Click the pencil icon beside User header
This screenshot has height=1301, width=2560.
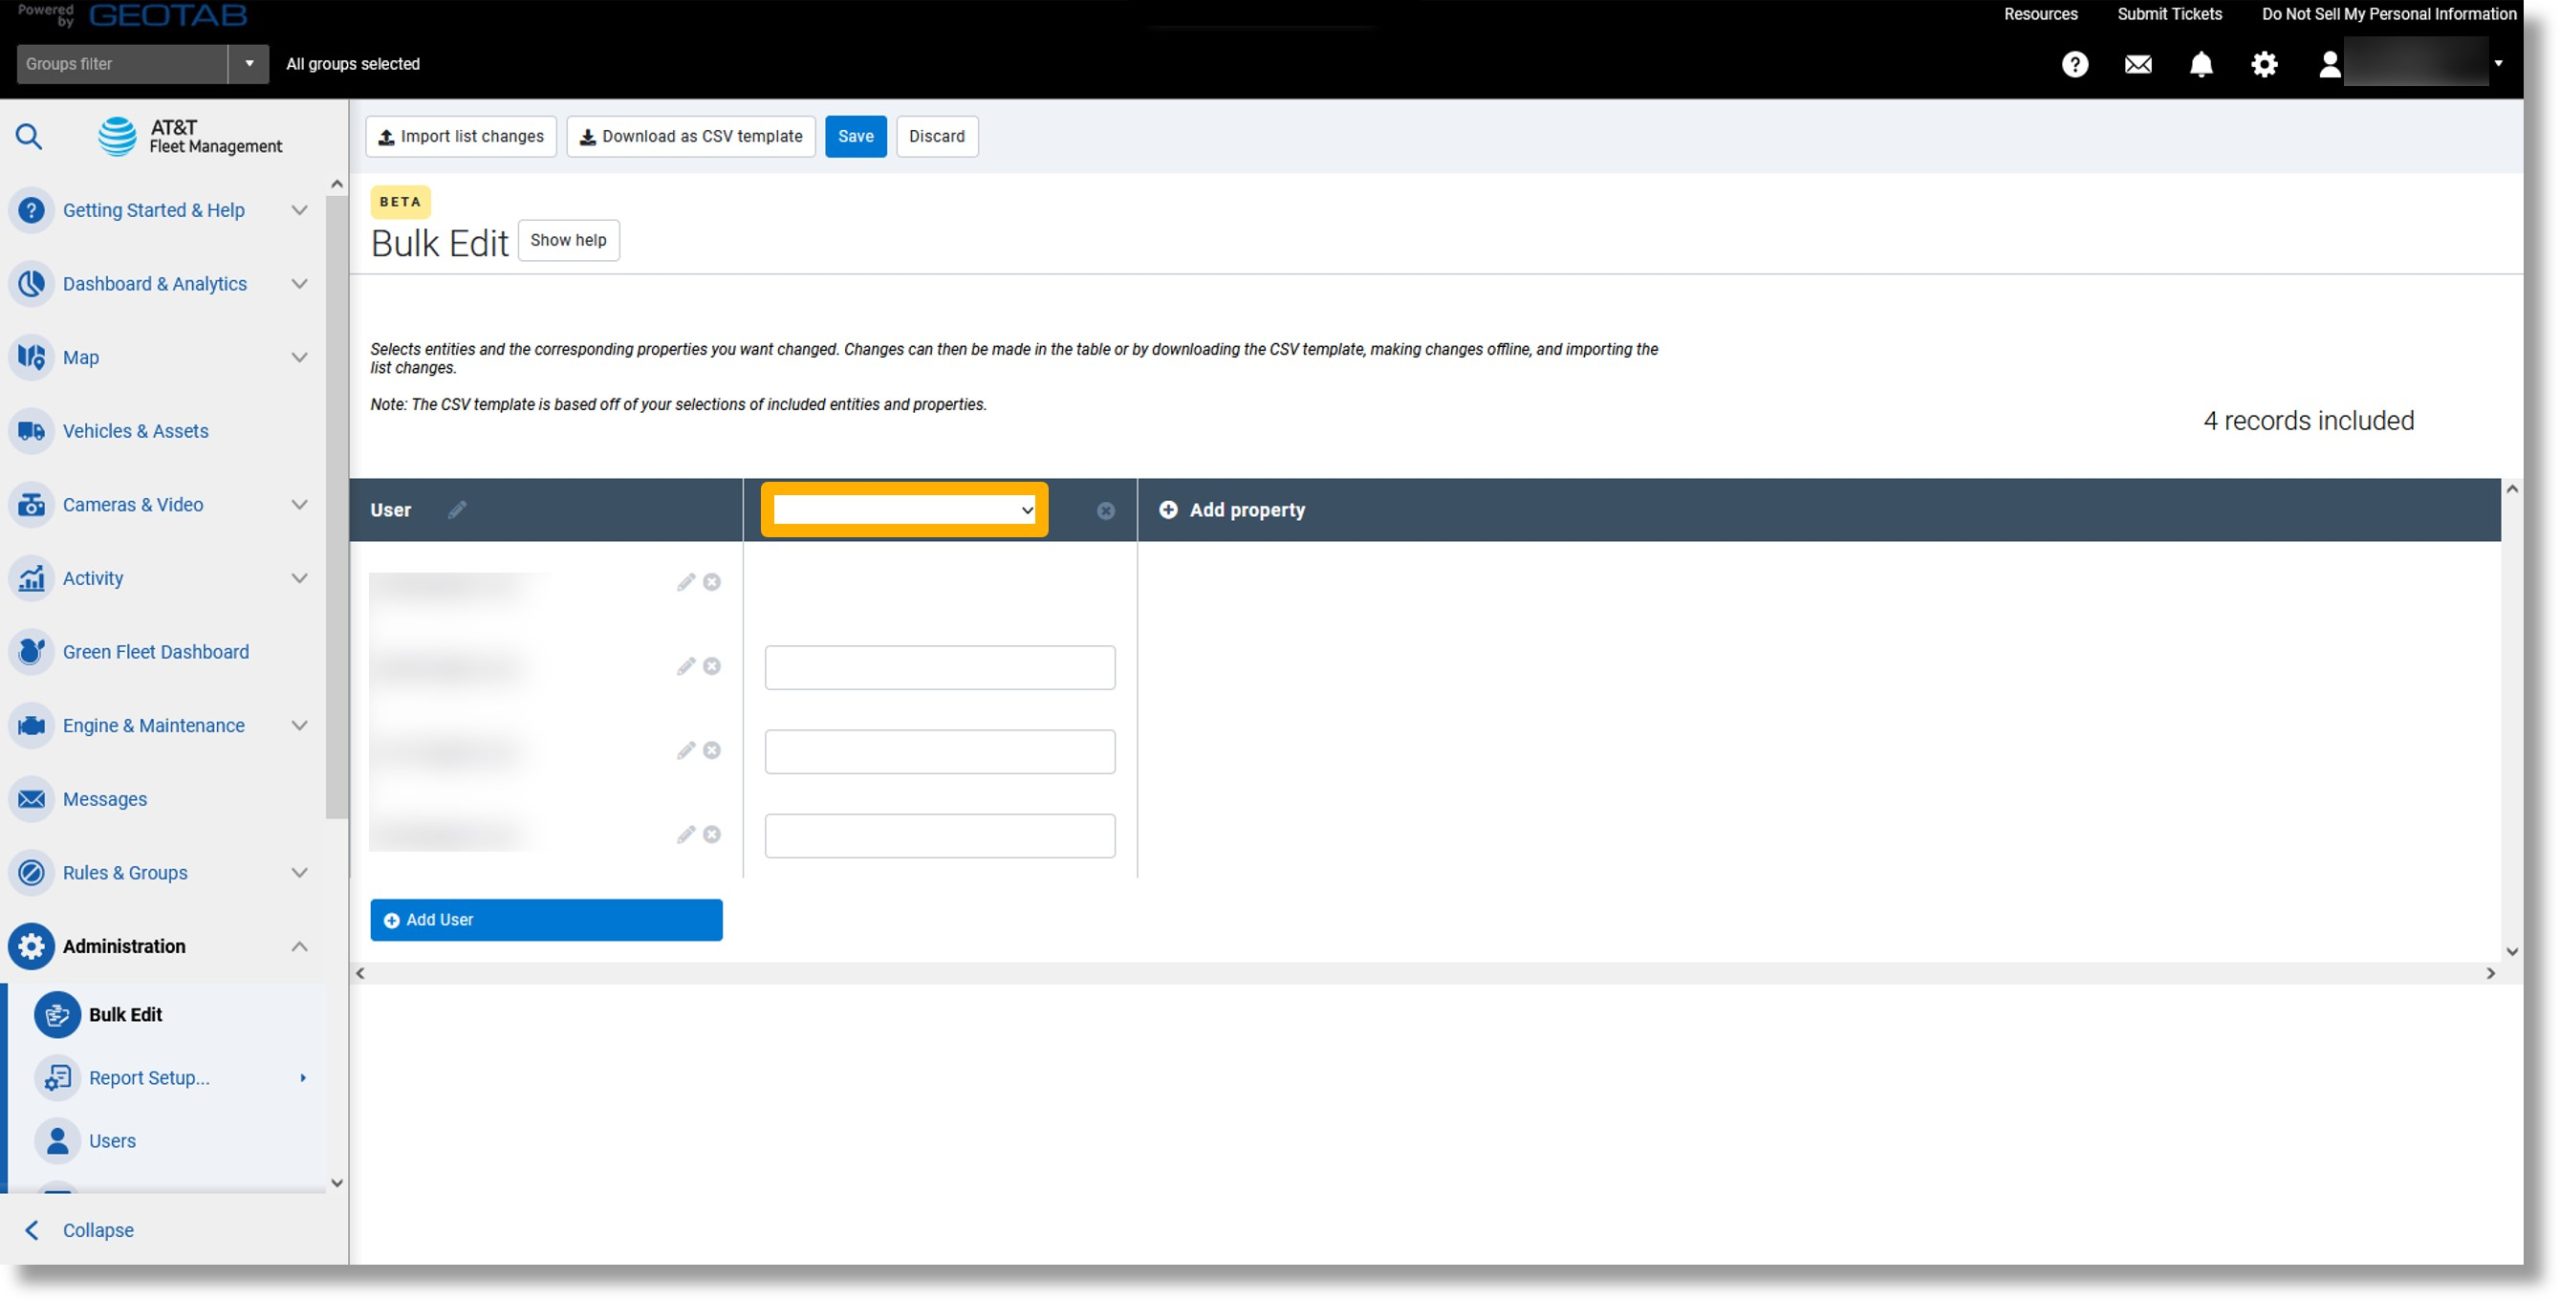click(457, 510)
